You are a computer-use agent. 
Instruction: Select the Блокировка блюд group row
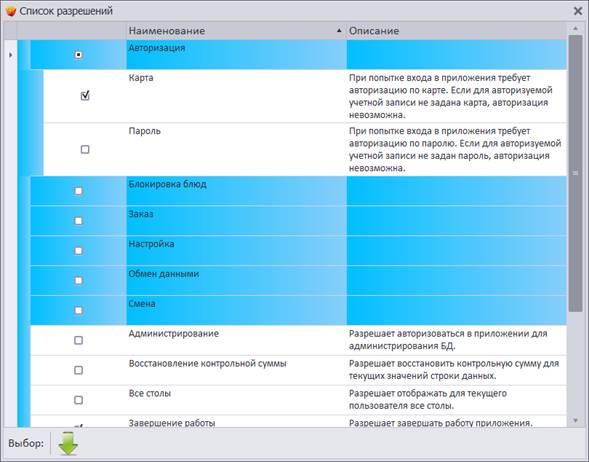pos(298,191)
